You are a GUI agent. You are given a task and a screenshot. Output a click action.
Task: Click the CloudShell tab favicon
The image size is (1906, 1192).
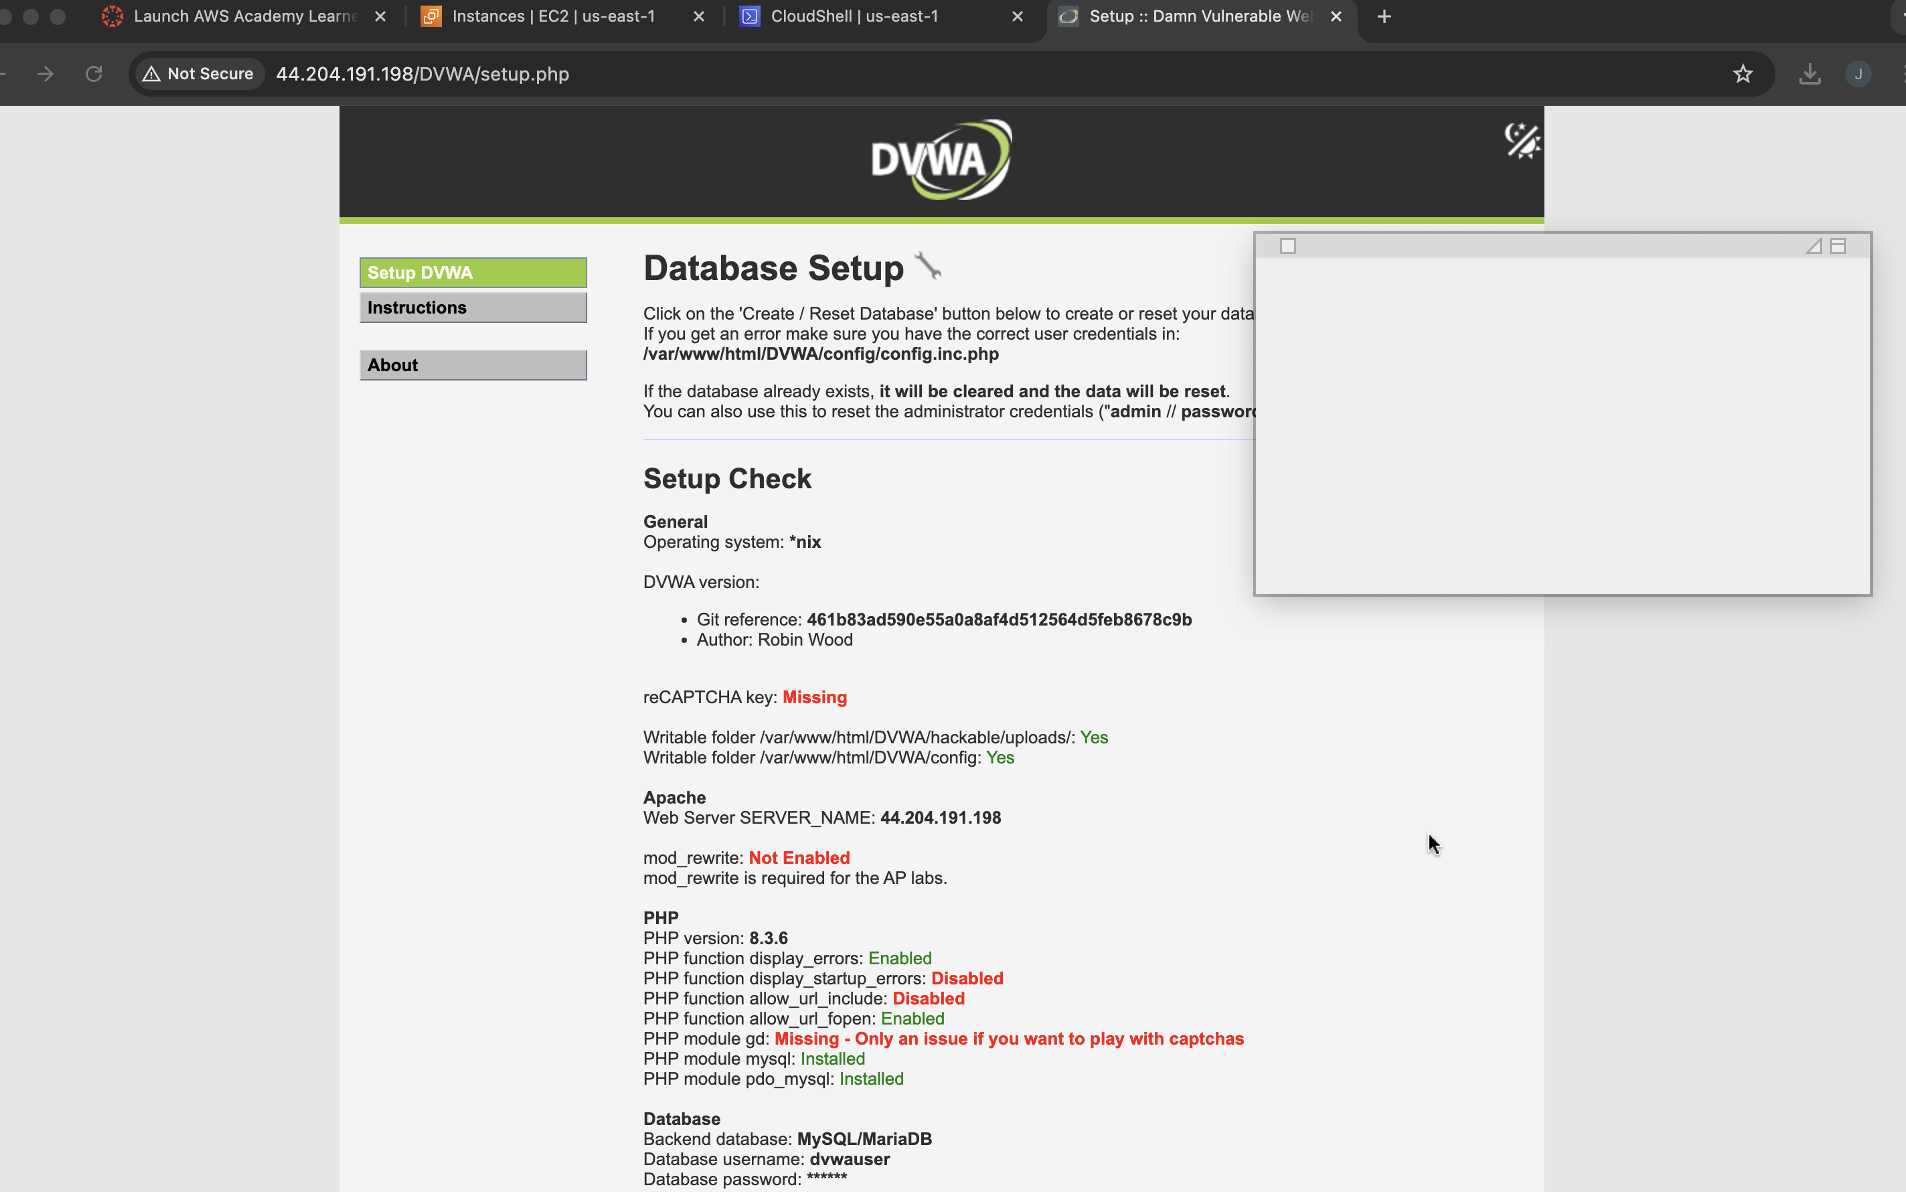click(750, 16)
